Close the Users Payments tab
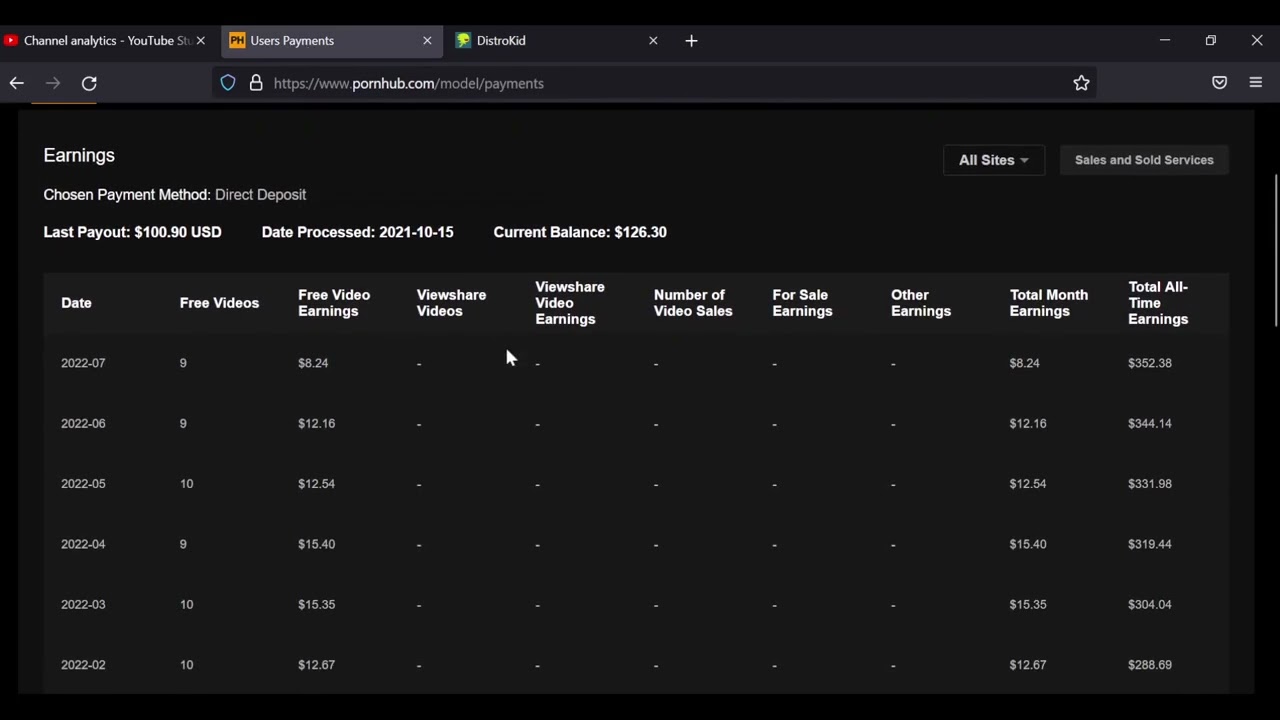The image size is (1280, 720). (x=427, y=41)
